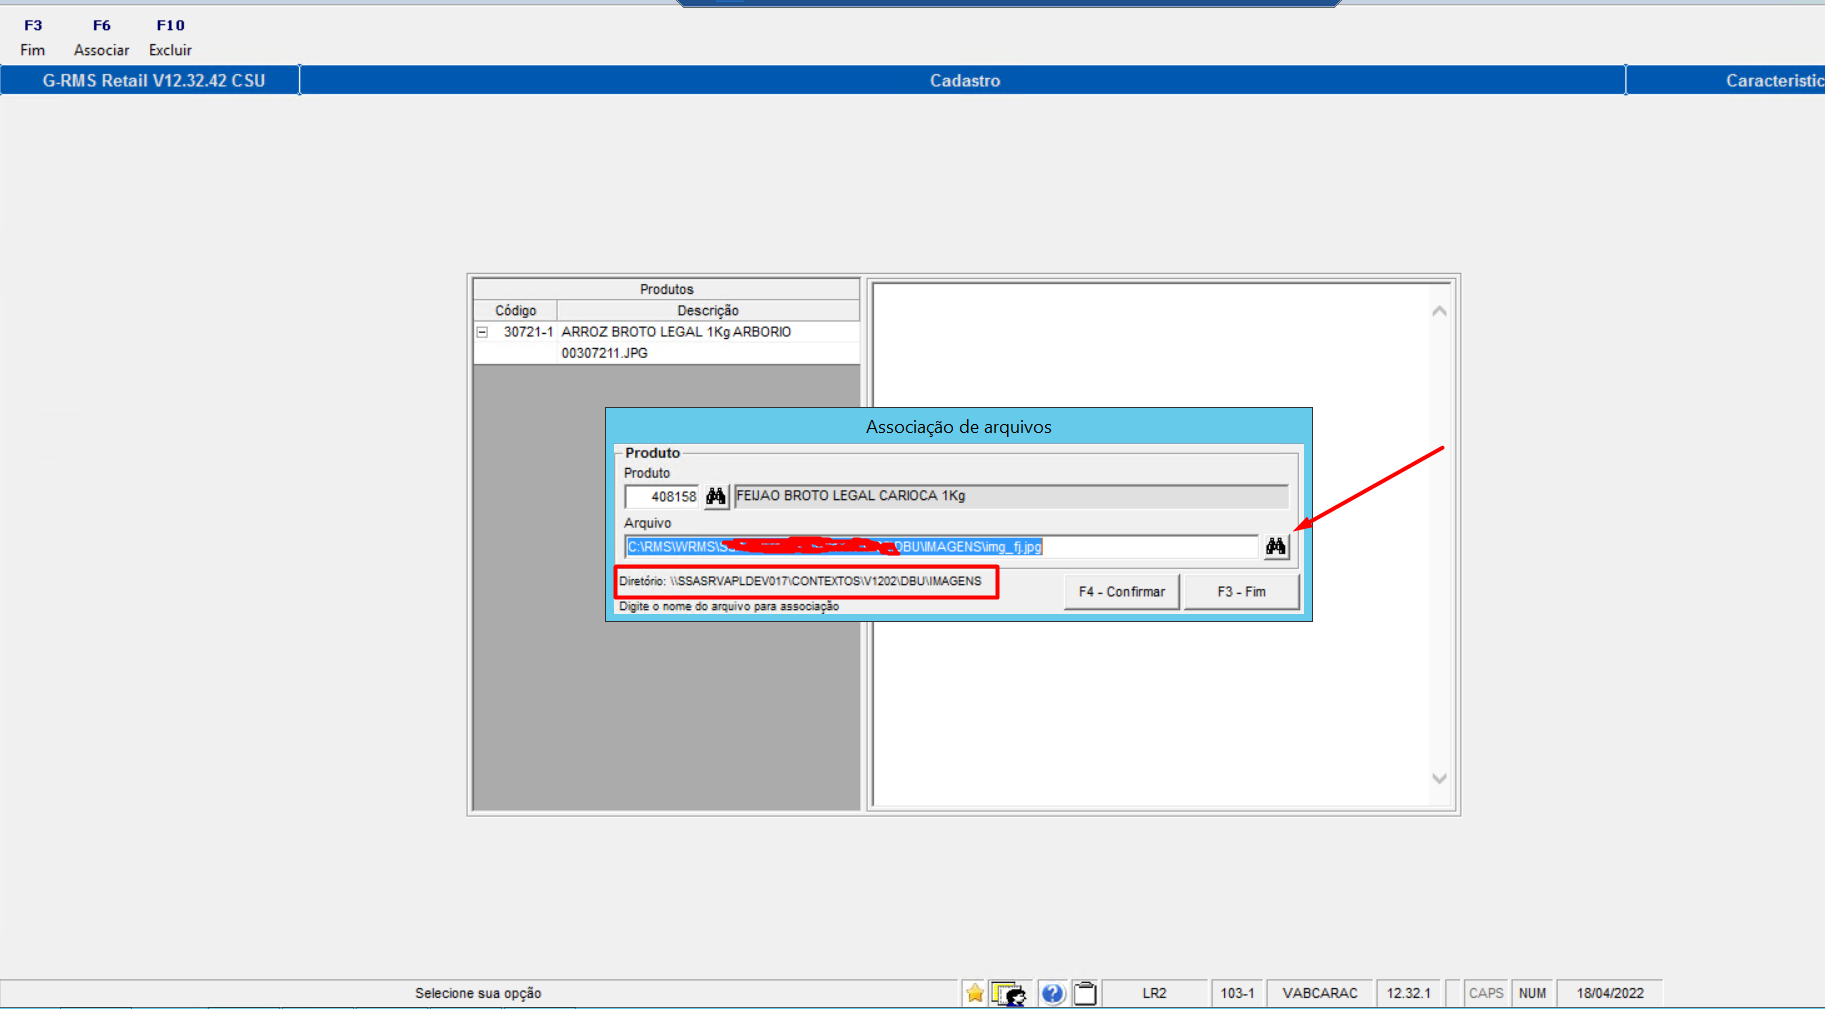Click the Produtos grid title header
This screenshot has width=1825, height=1009.
click(666, 289)
